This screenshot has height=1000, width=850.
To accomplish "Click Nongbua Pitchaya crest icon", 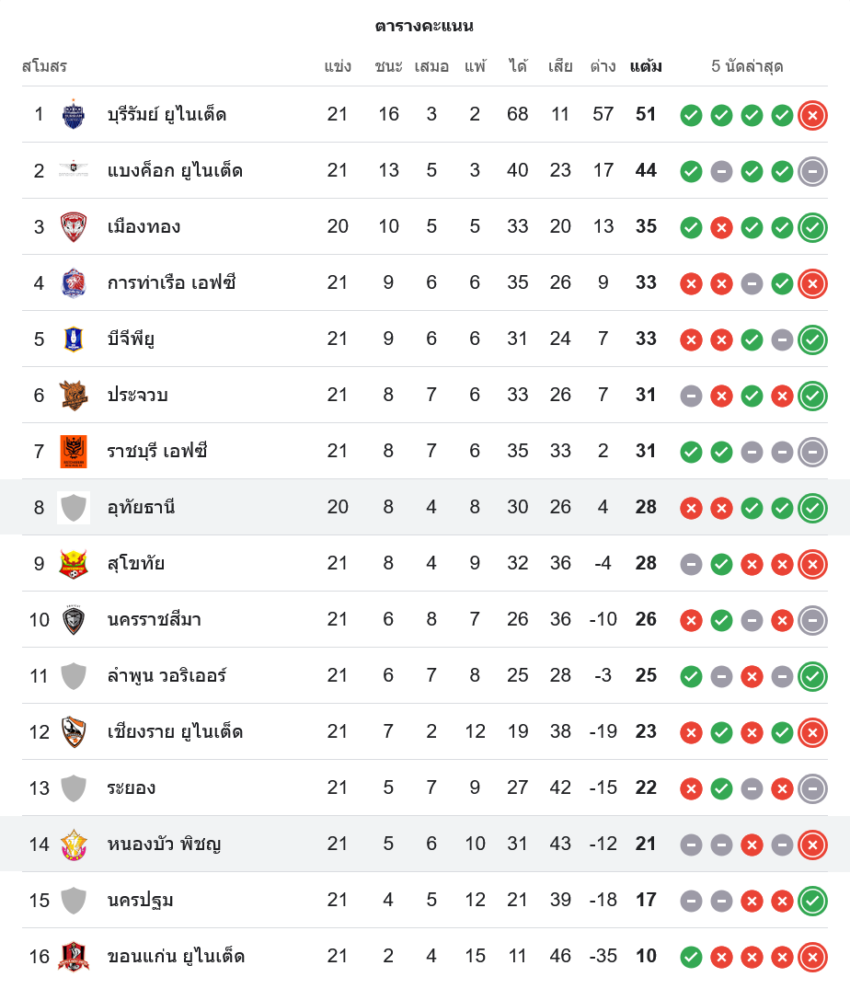I will (73, 844).
